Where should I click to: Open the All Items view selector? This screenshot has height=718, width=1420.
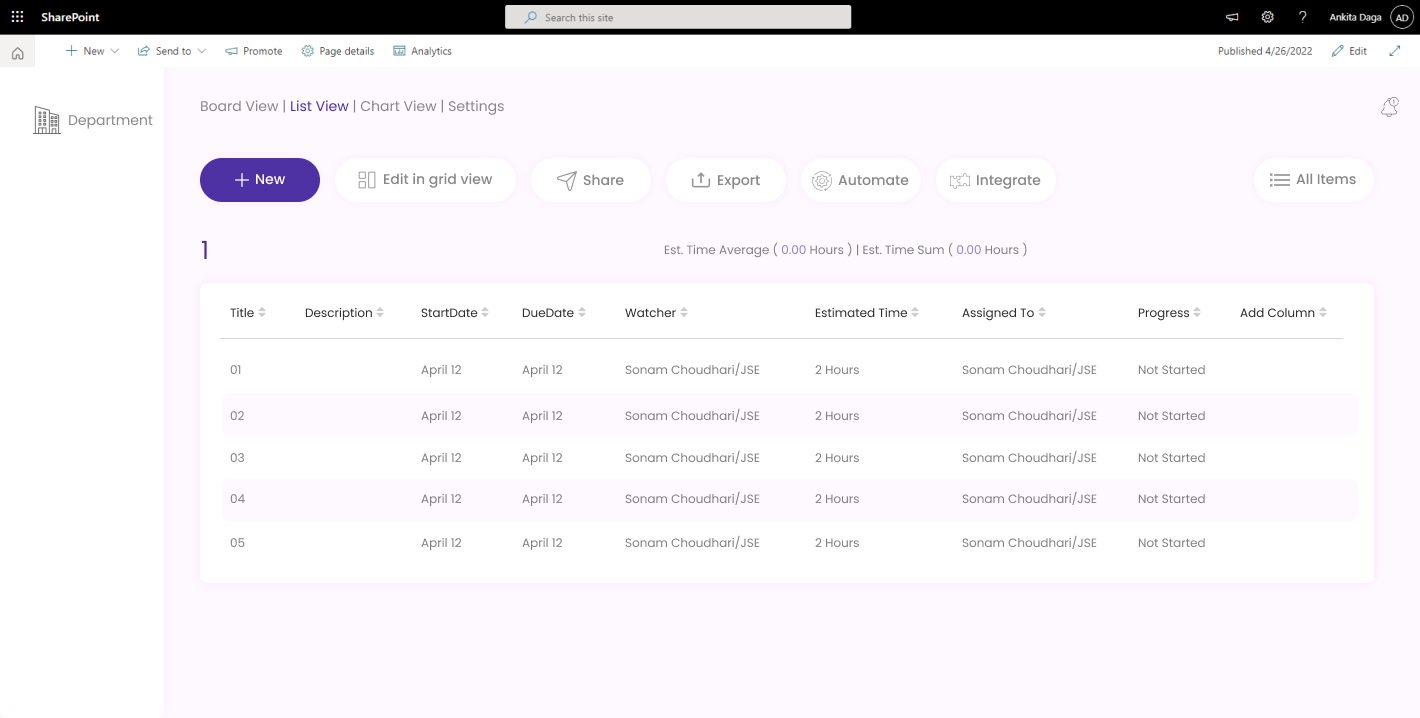click(x=1313, y=180)
